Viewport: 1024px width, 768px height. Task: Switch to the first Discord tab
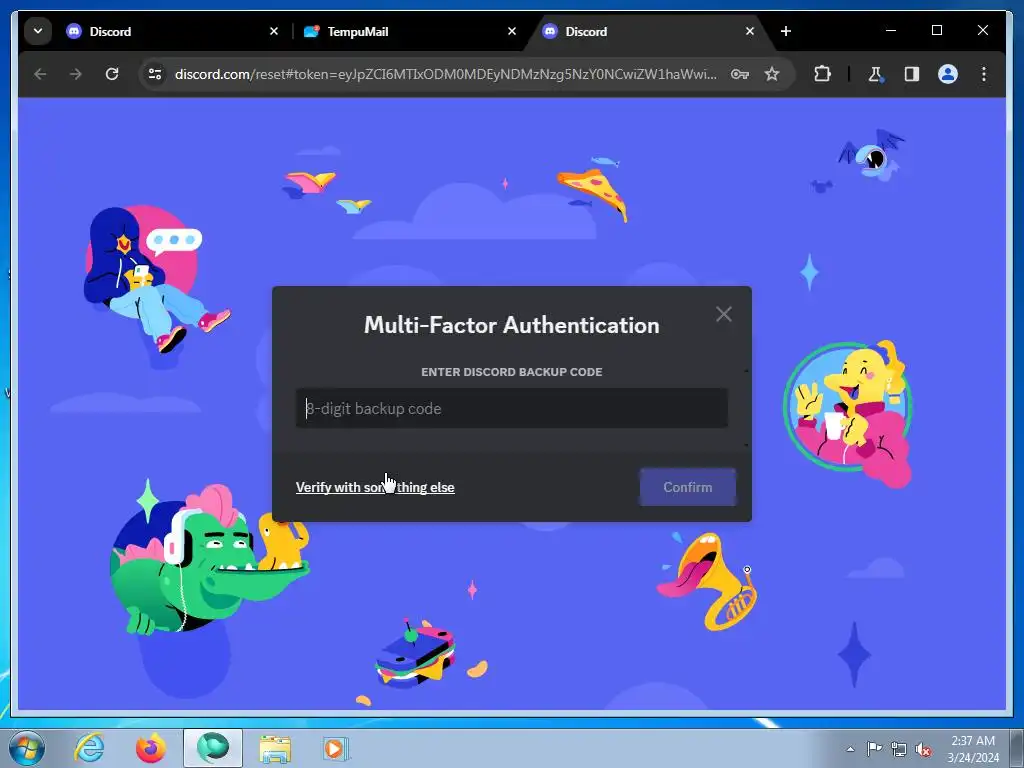(171, 31)
